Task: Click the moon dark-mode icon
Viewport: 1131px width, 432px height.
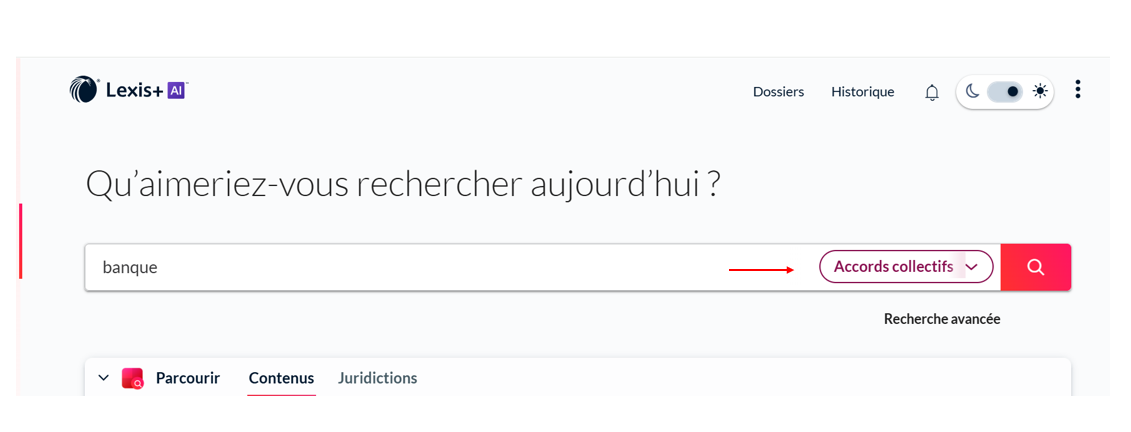Action: (972, 92)
